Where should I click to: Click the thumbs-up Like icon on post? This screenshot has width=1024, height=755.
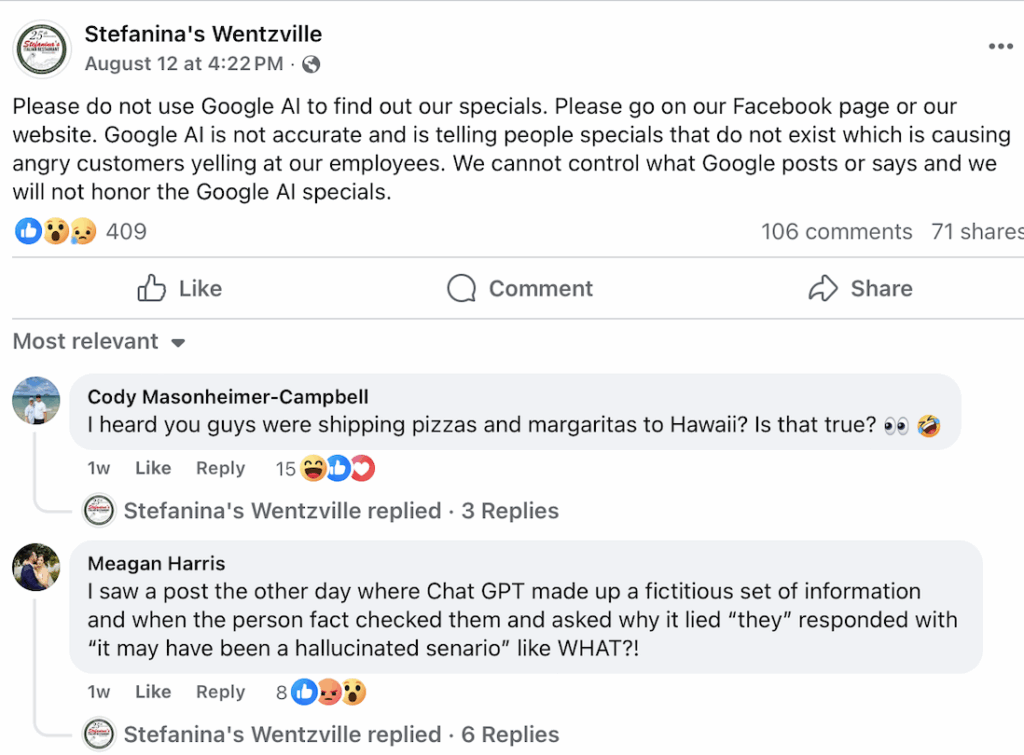152,289
